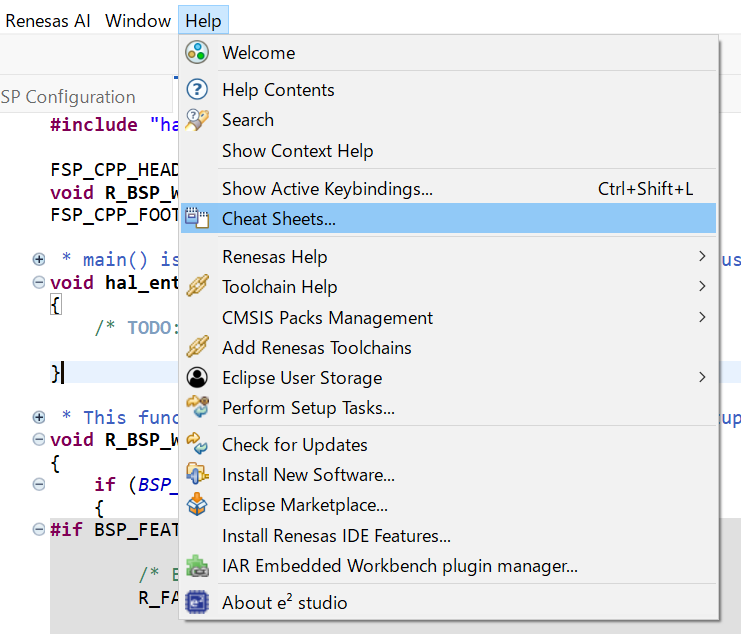Select Check for Updates
Image resolution: width=741 pixels, height=634 pixels.
pos(448,445)
